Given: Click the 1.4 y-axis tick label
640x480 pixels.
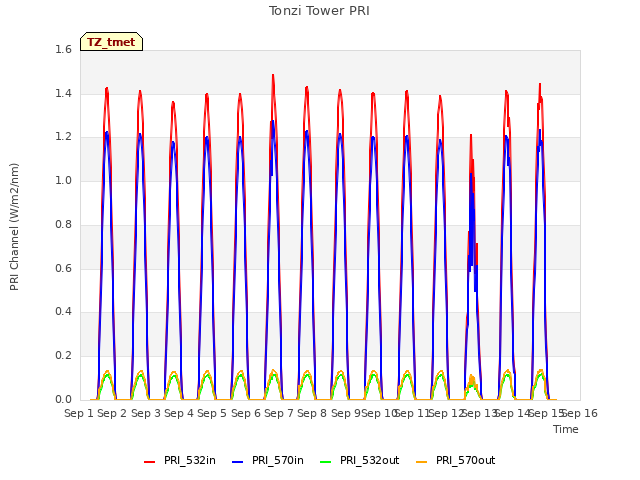Looking at the screenshot, I should [x=63, y=93].
